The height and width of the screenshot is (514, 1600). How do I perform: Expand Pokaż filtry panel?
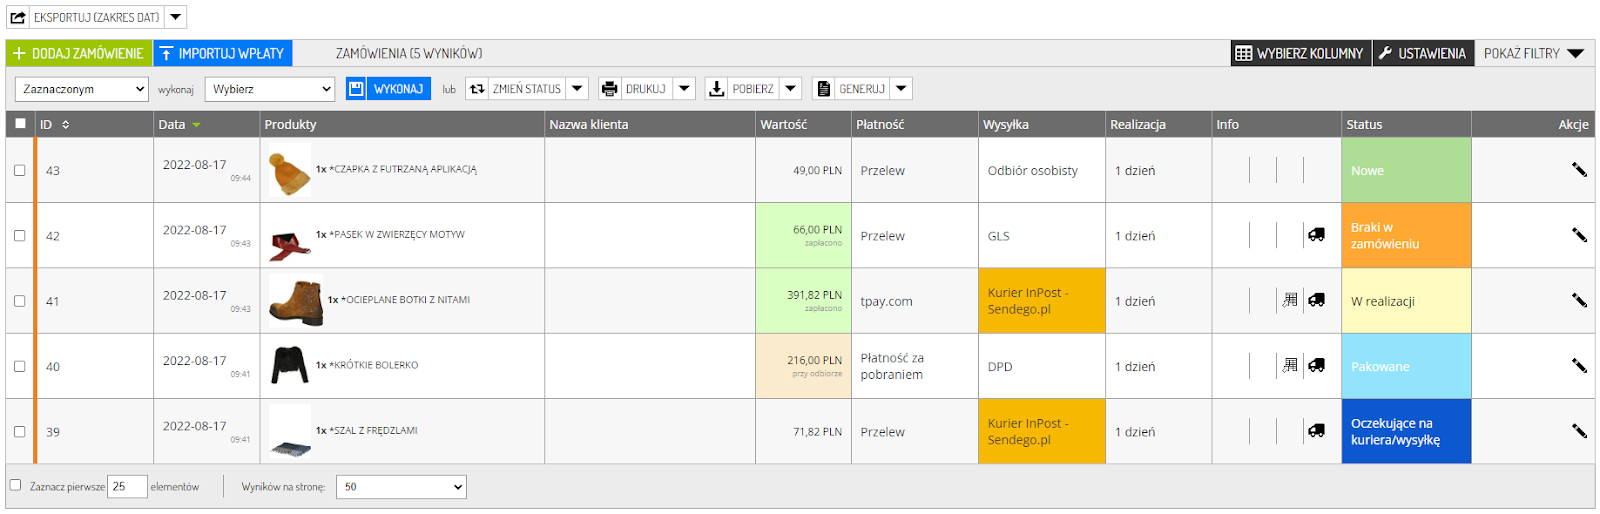tap(1533, 53)
